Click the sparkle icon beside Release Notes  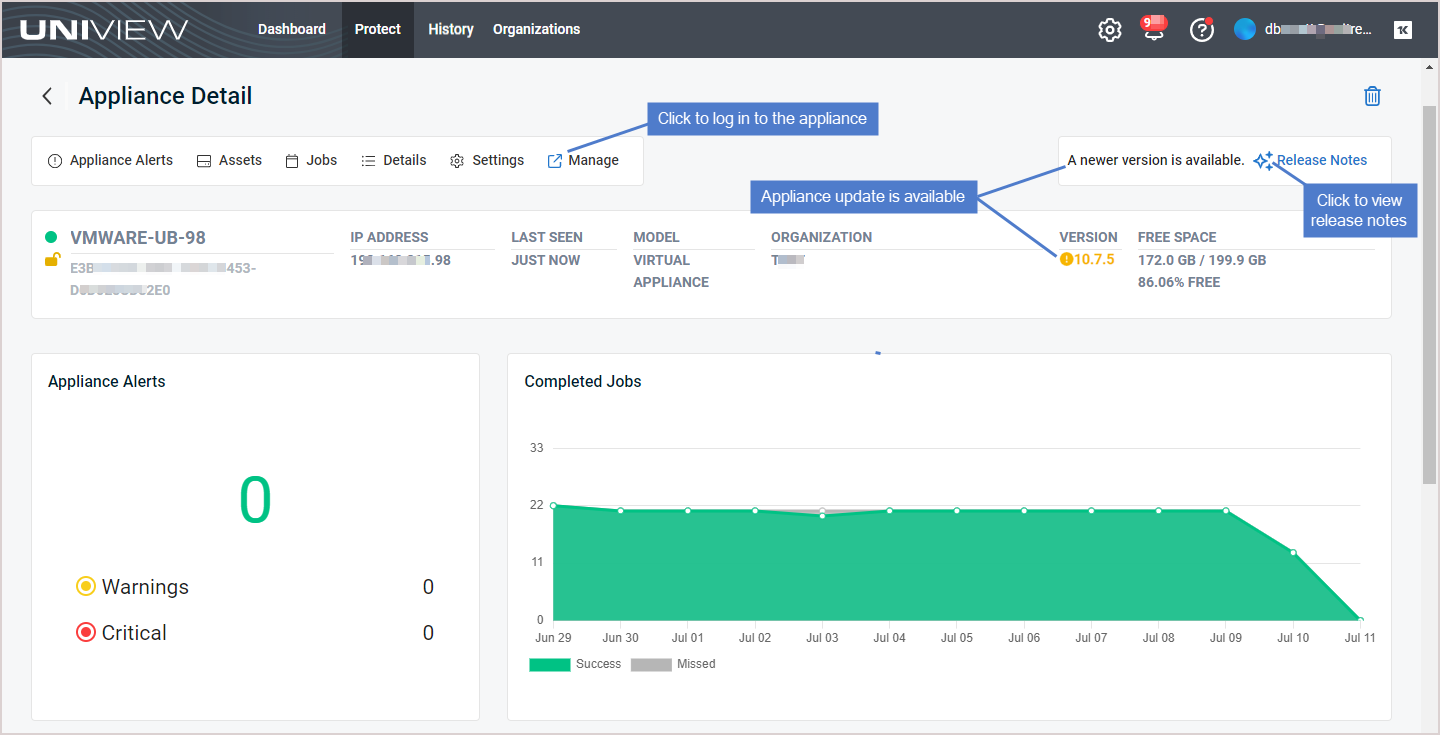(1263, 160)
